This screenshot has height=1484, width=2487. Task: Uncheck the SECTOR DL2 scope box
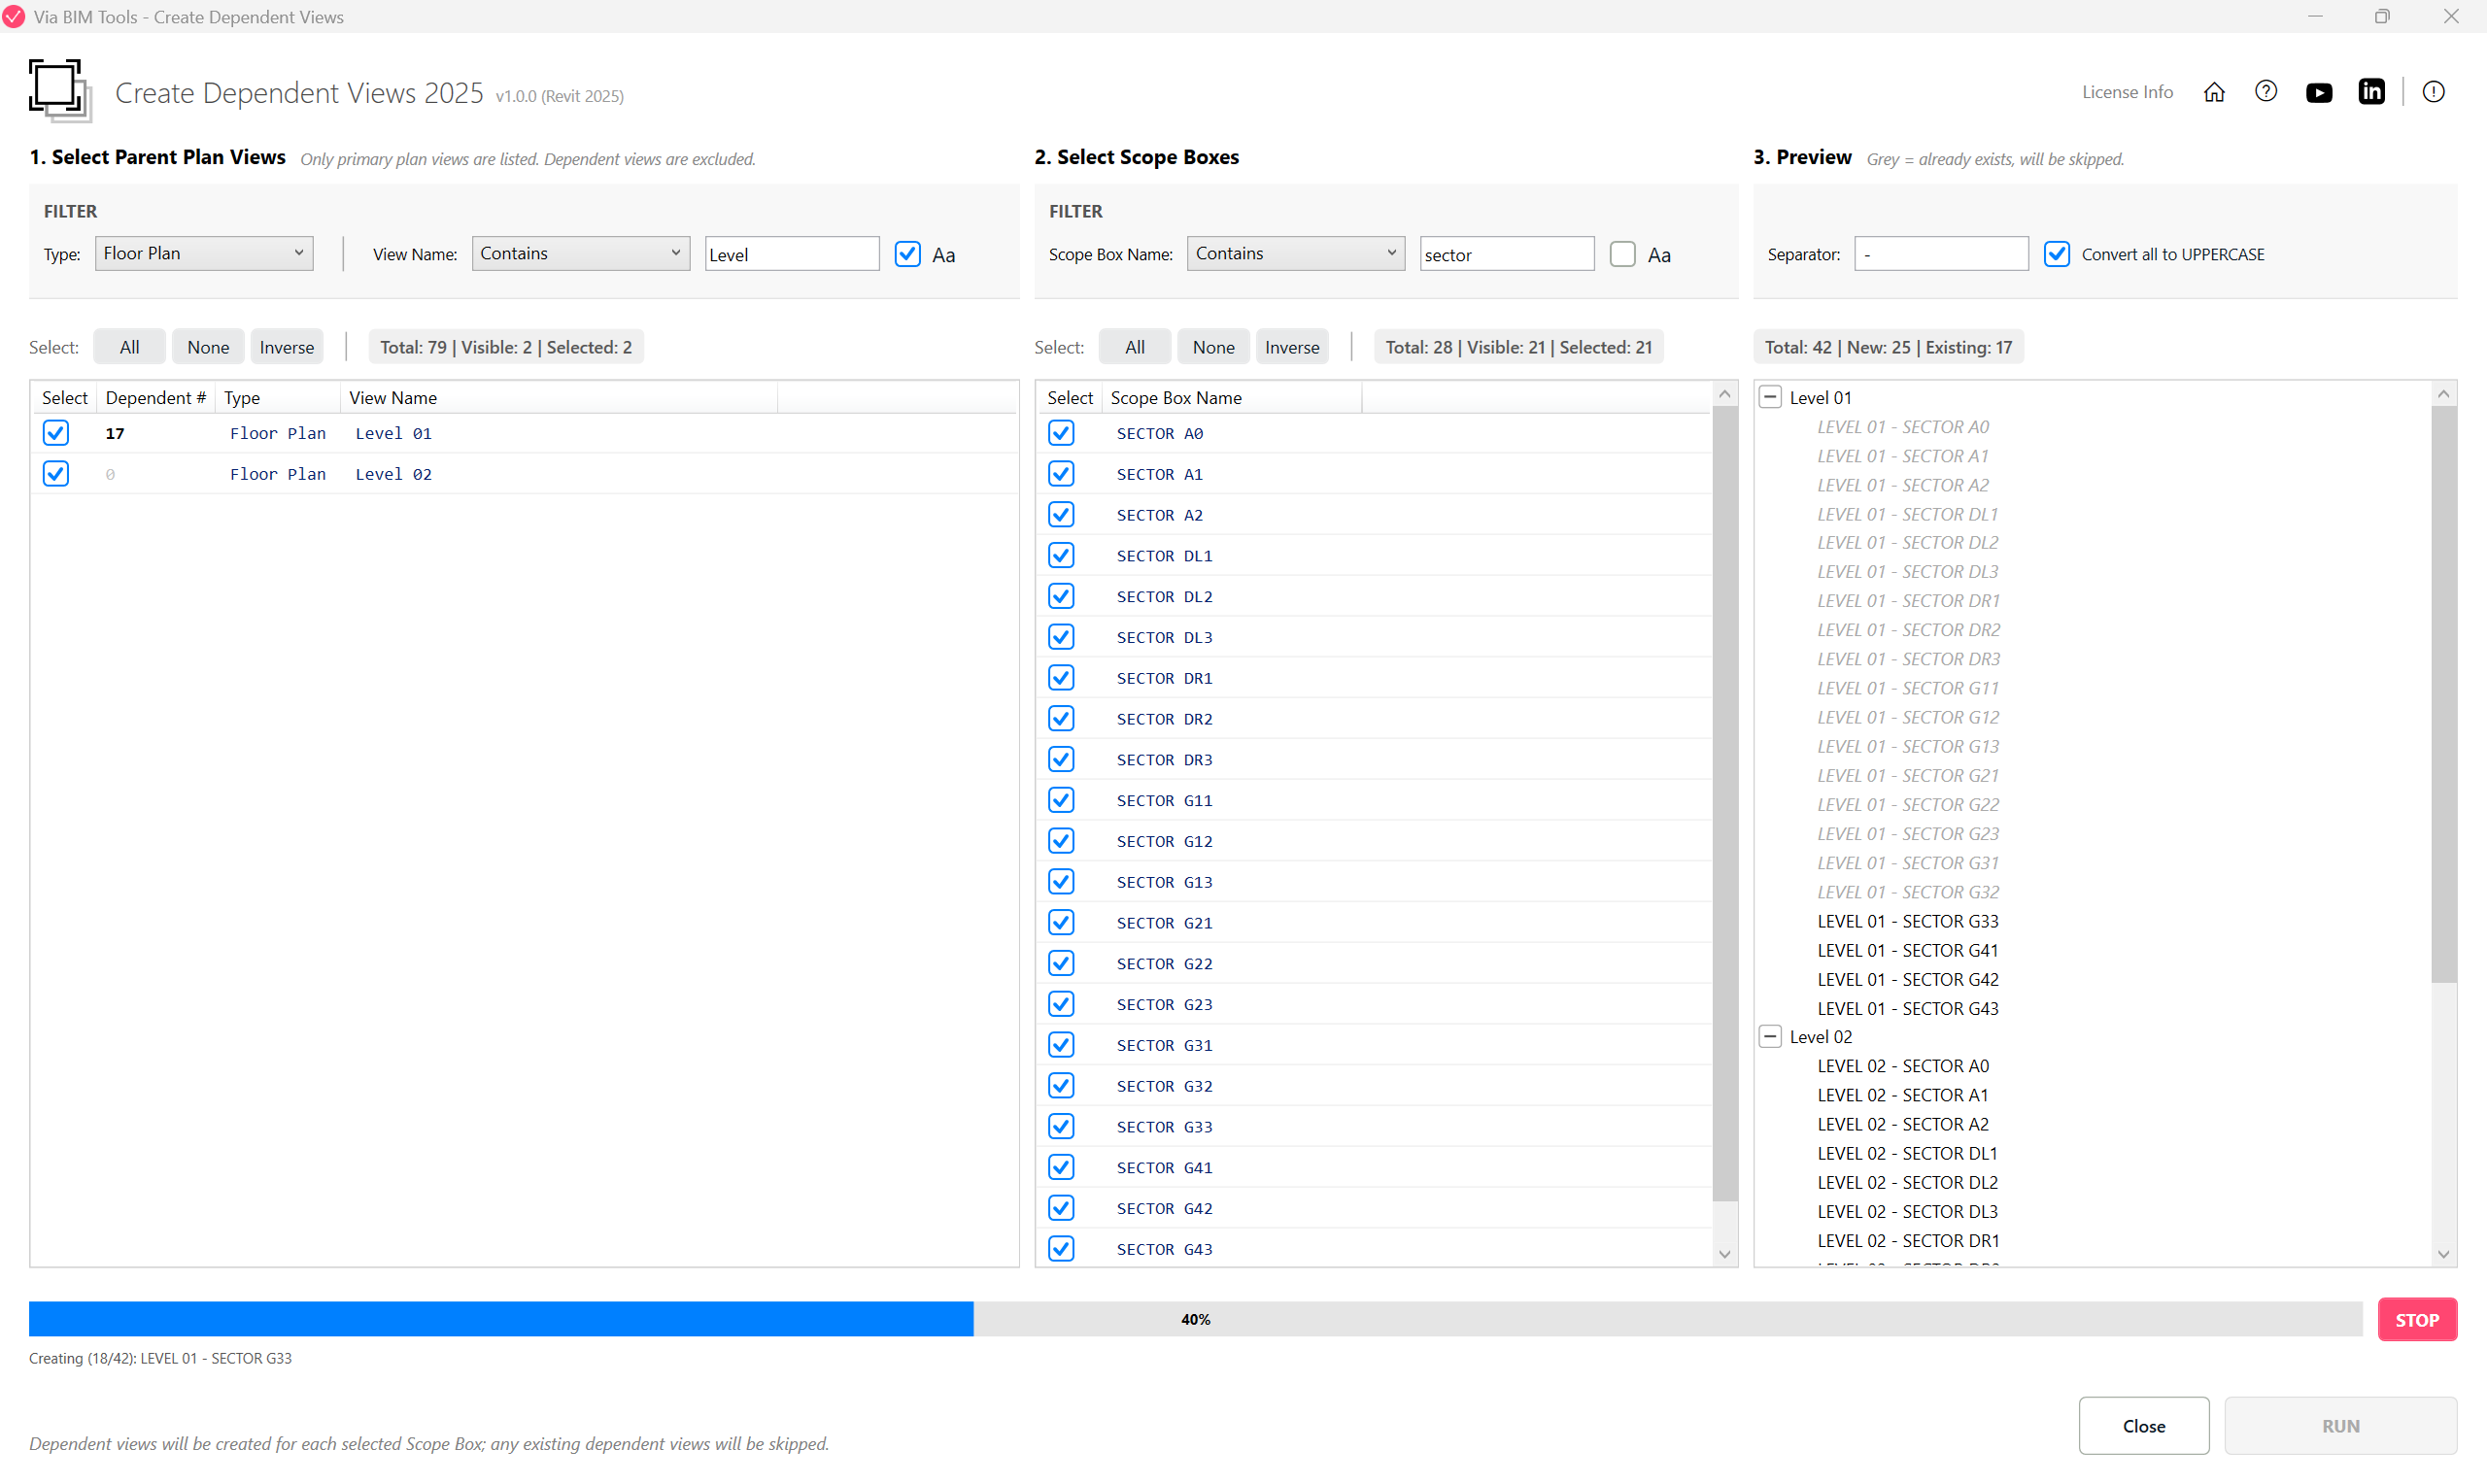click(1061, 596)
